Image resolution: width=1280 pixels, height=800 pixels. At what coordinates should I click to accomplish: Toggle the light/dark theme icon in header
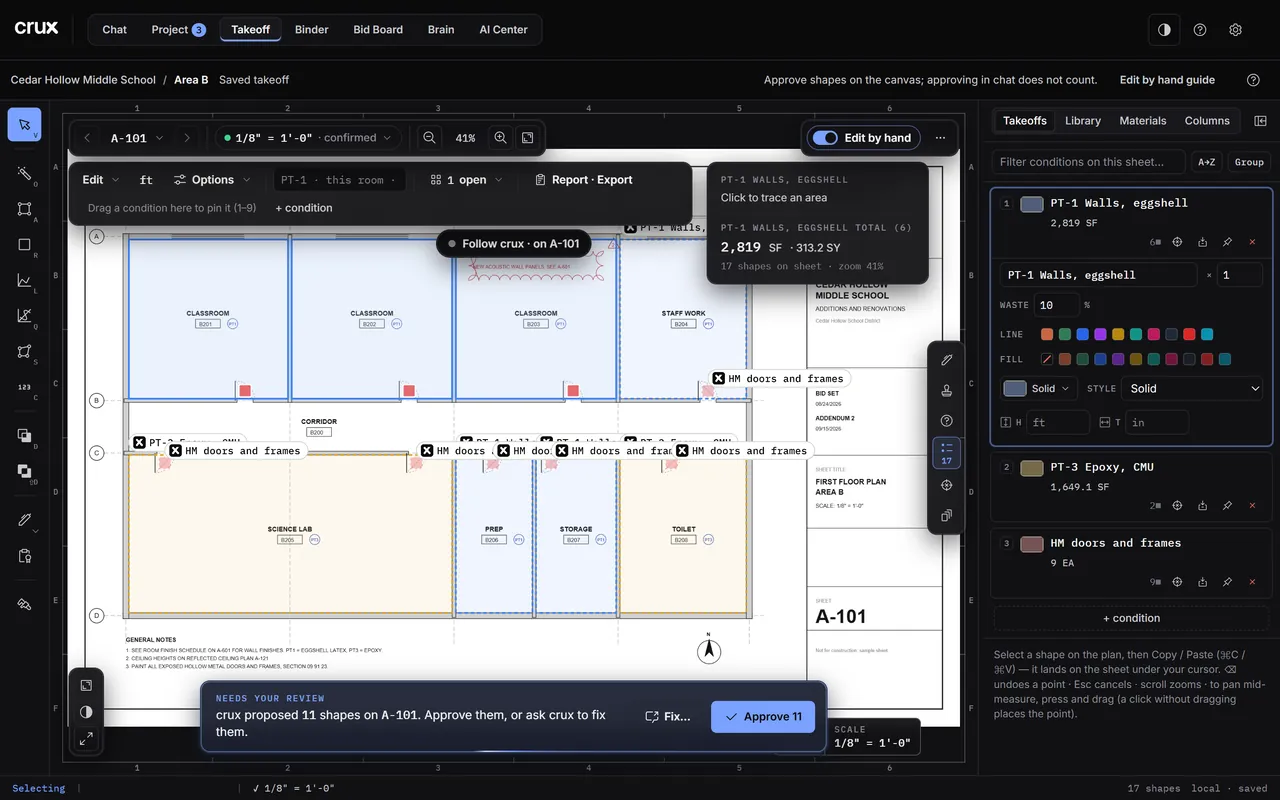tap(1164, 30)
